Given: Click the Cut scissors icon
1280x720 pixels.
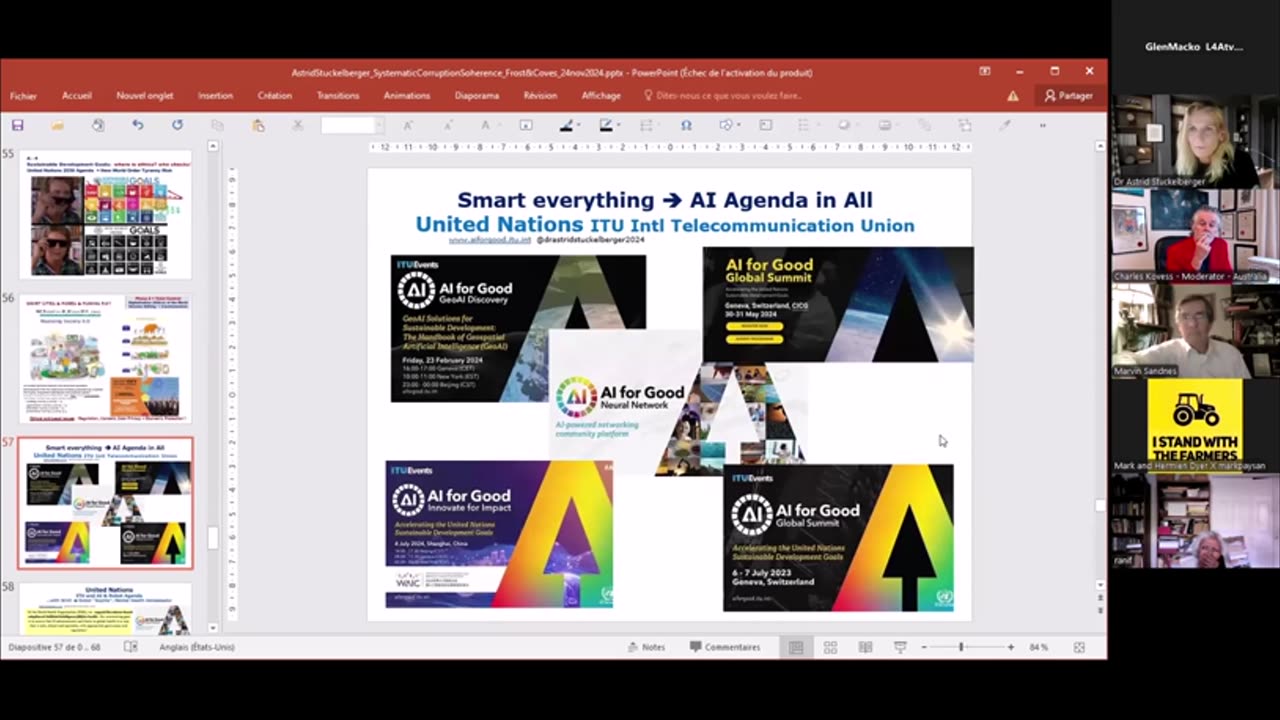Looking at the screenshot, I should [x=297, y=125].
